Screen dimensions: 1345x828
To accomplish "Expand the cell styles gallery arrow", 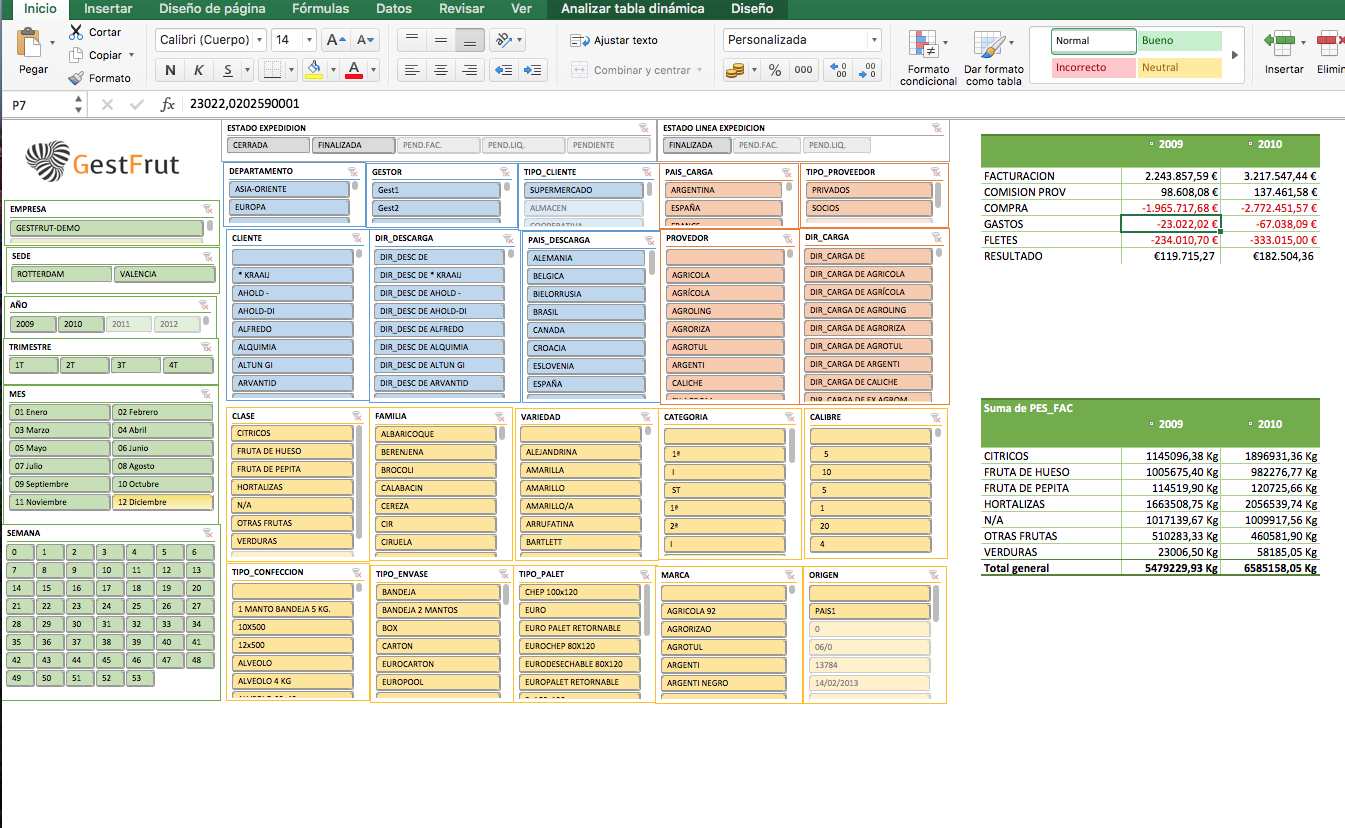I will [1234, 55].
